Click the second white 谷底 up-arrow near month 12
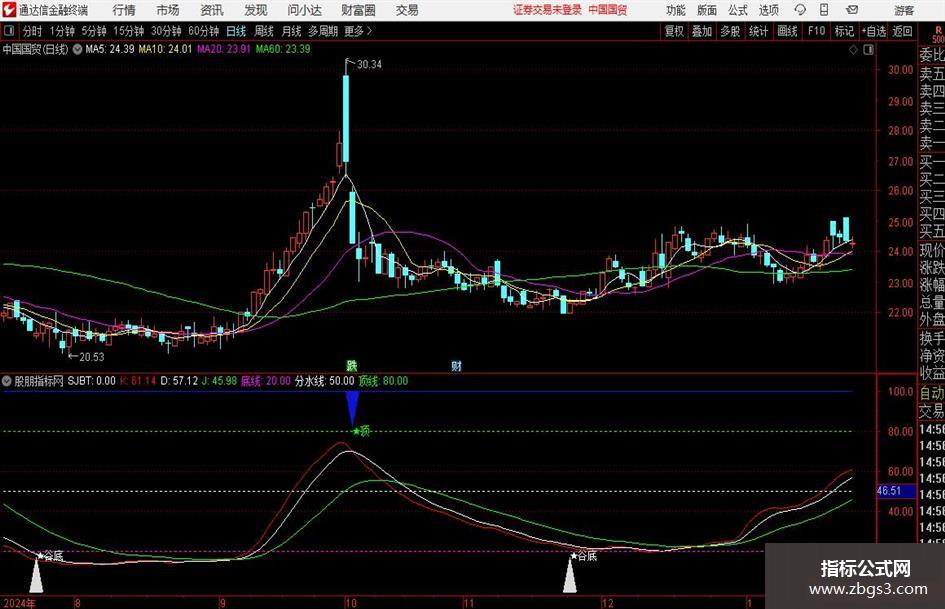945x609 pixels. pos(570,575)
